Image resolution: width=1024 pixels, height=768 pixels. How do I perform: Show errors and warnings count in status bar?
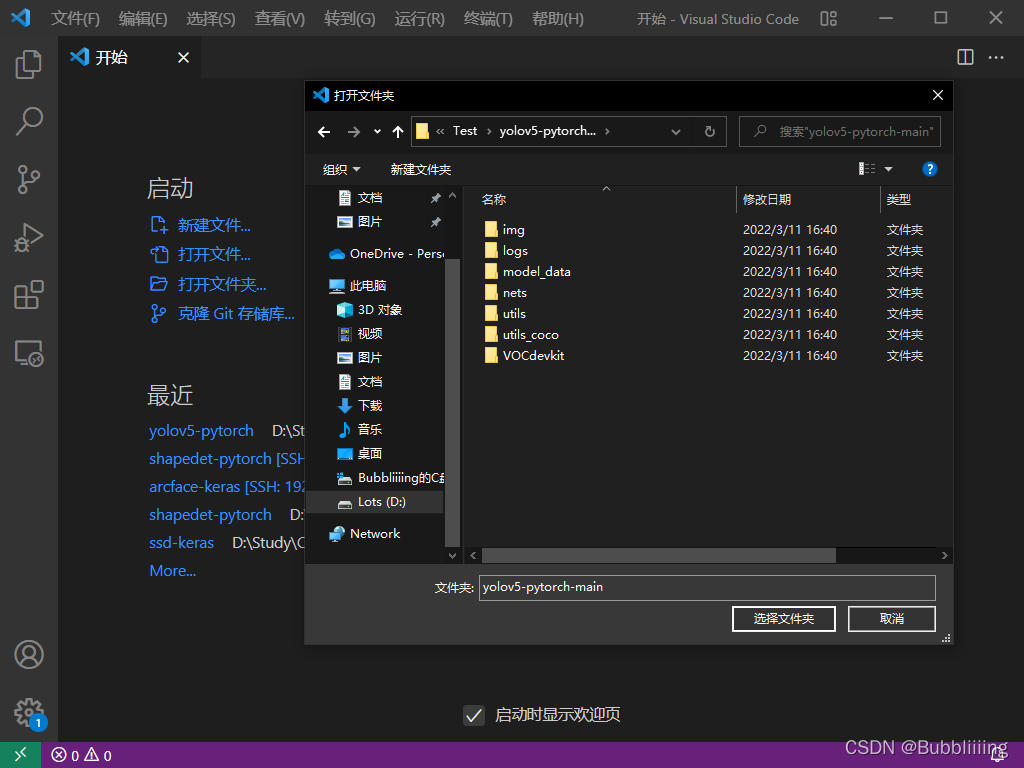click(82, 755)
